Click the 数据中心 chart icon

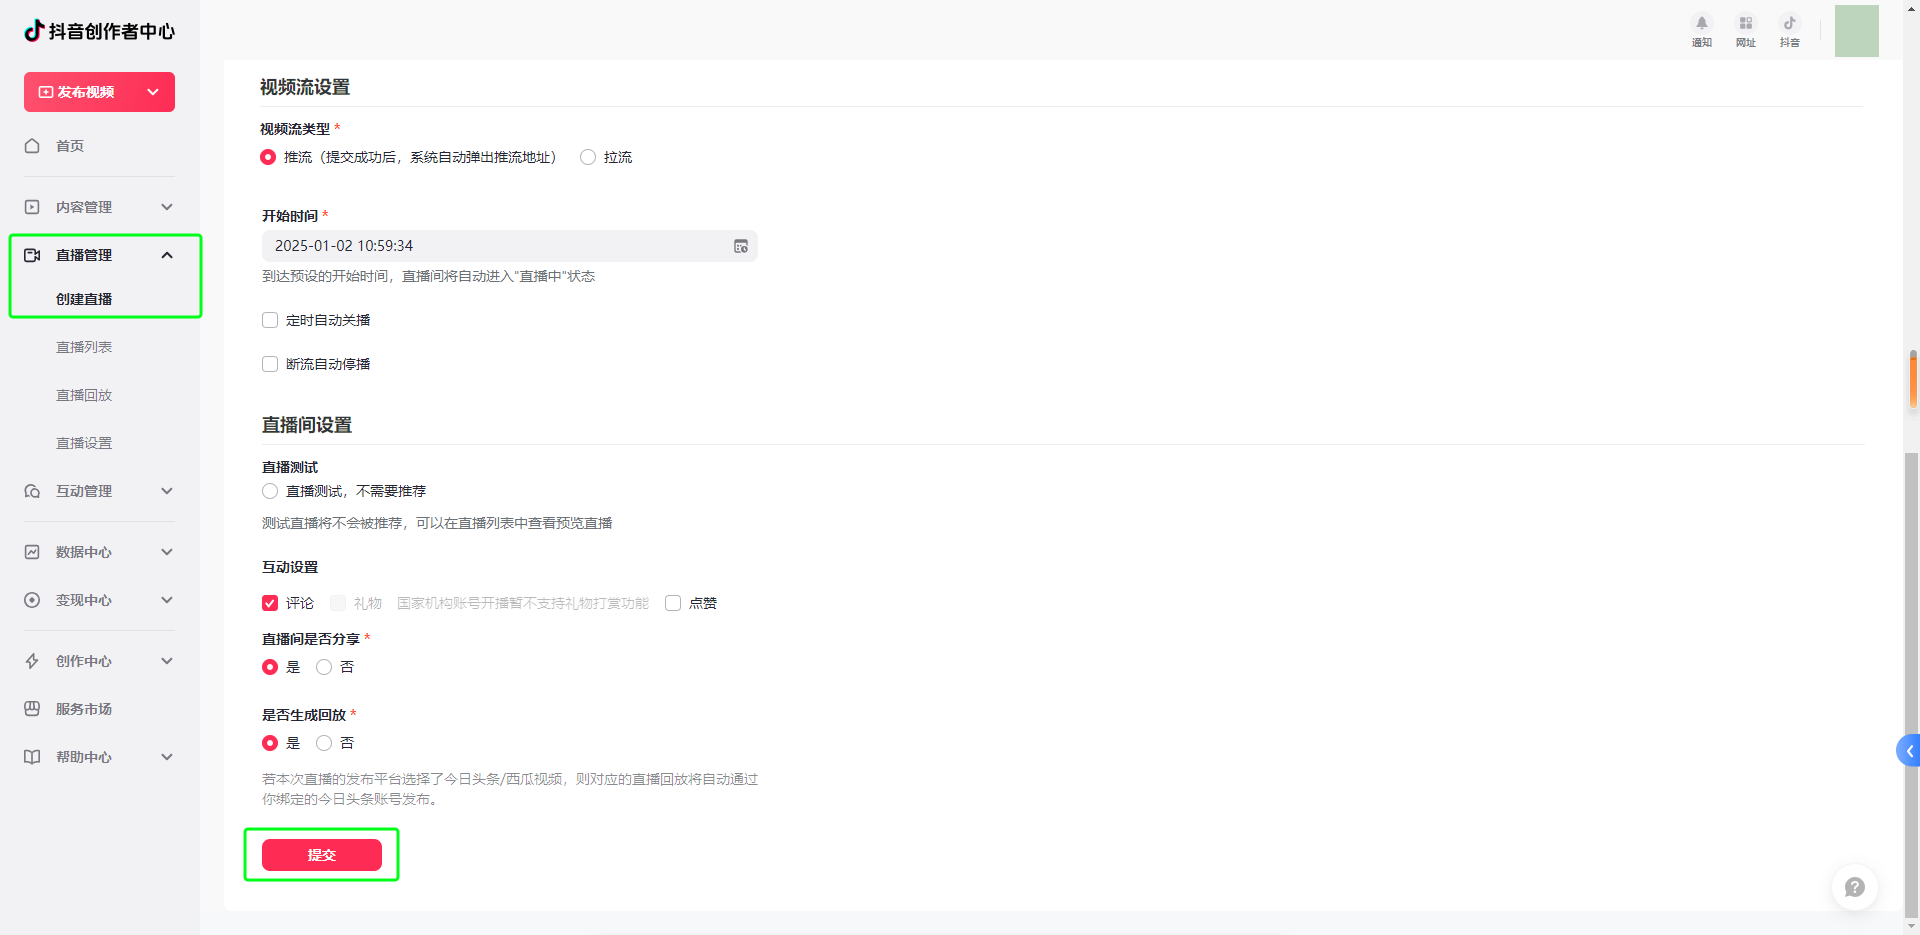[32, 552]
